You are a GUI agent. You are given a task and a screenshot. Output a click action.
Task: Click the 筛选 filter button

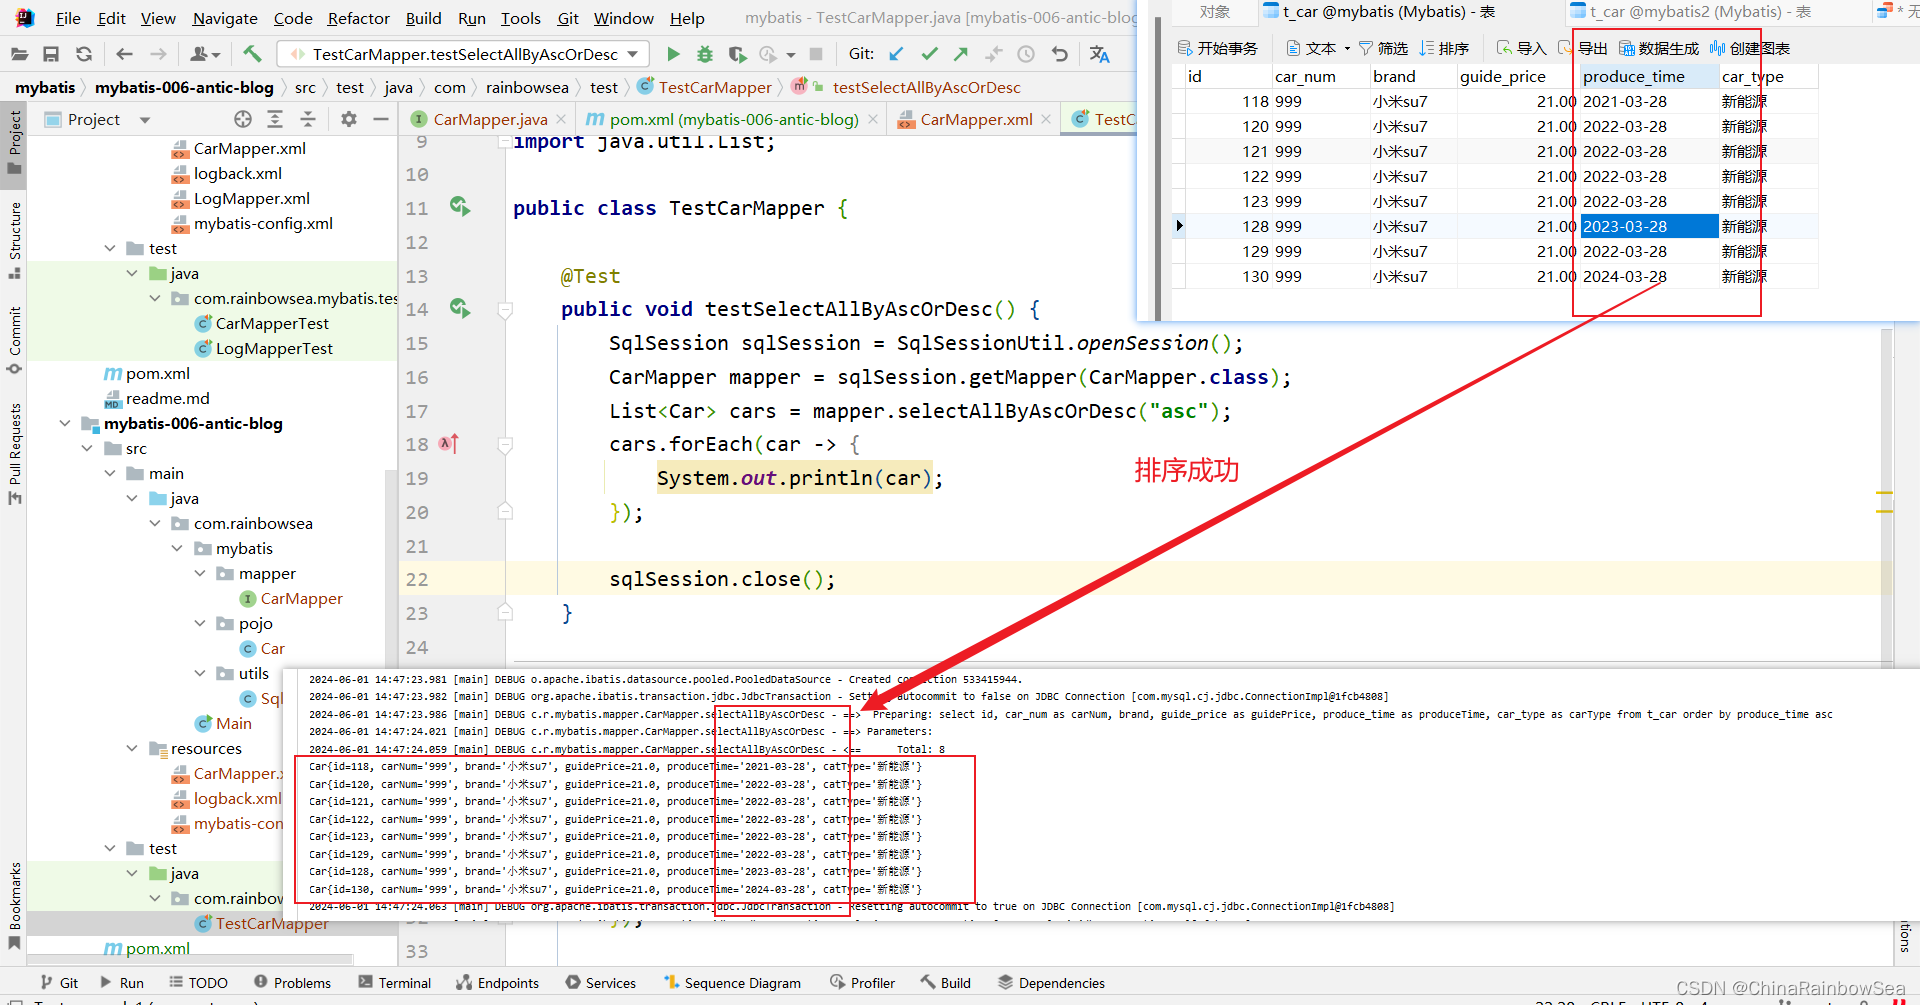tap(1383, 48)
